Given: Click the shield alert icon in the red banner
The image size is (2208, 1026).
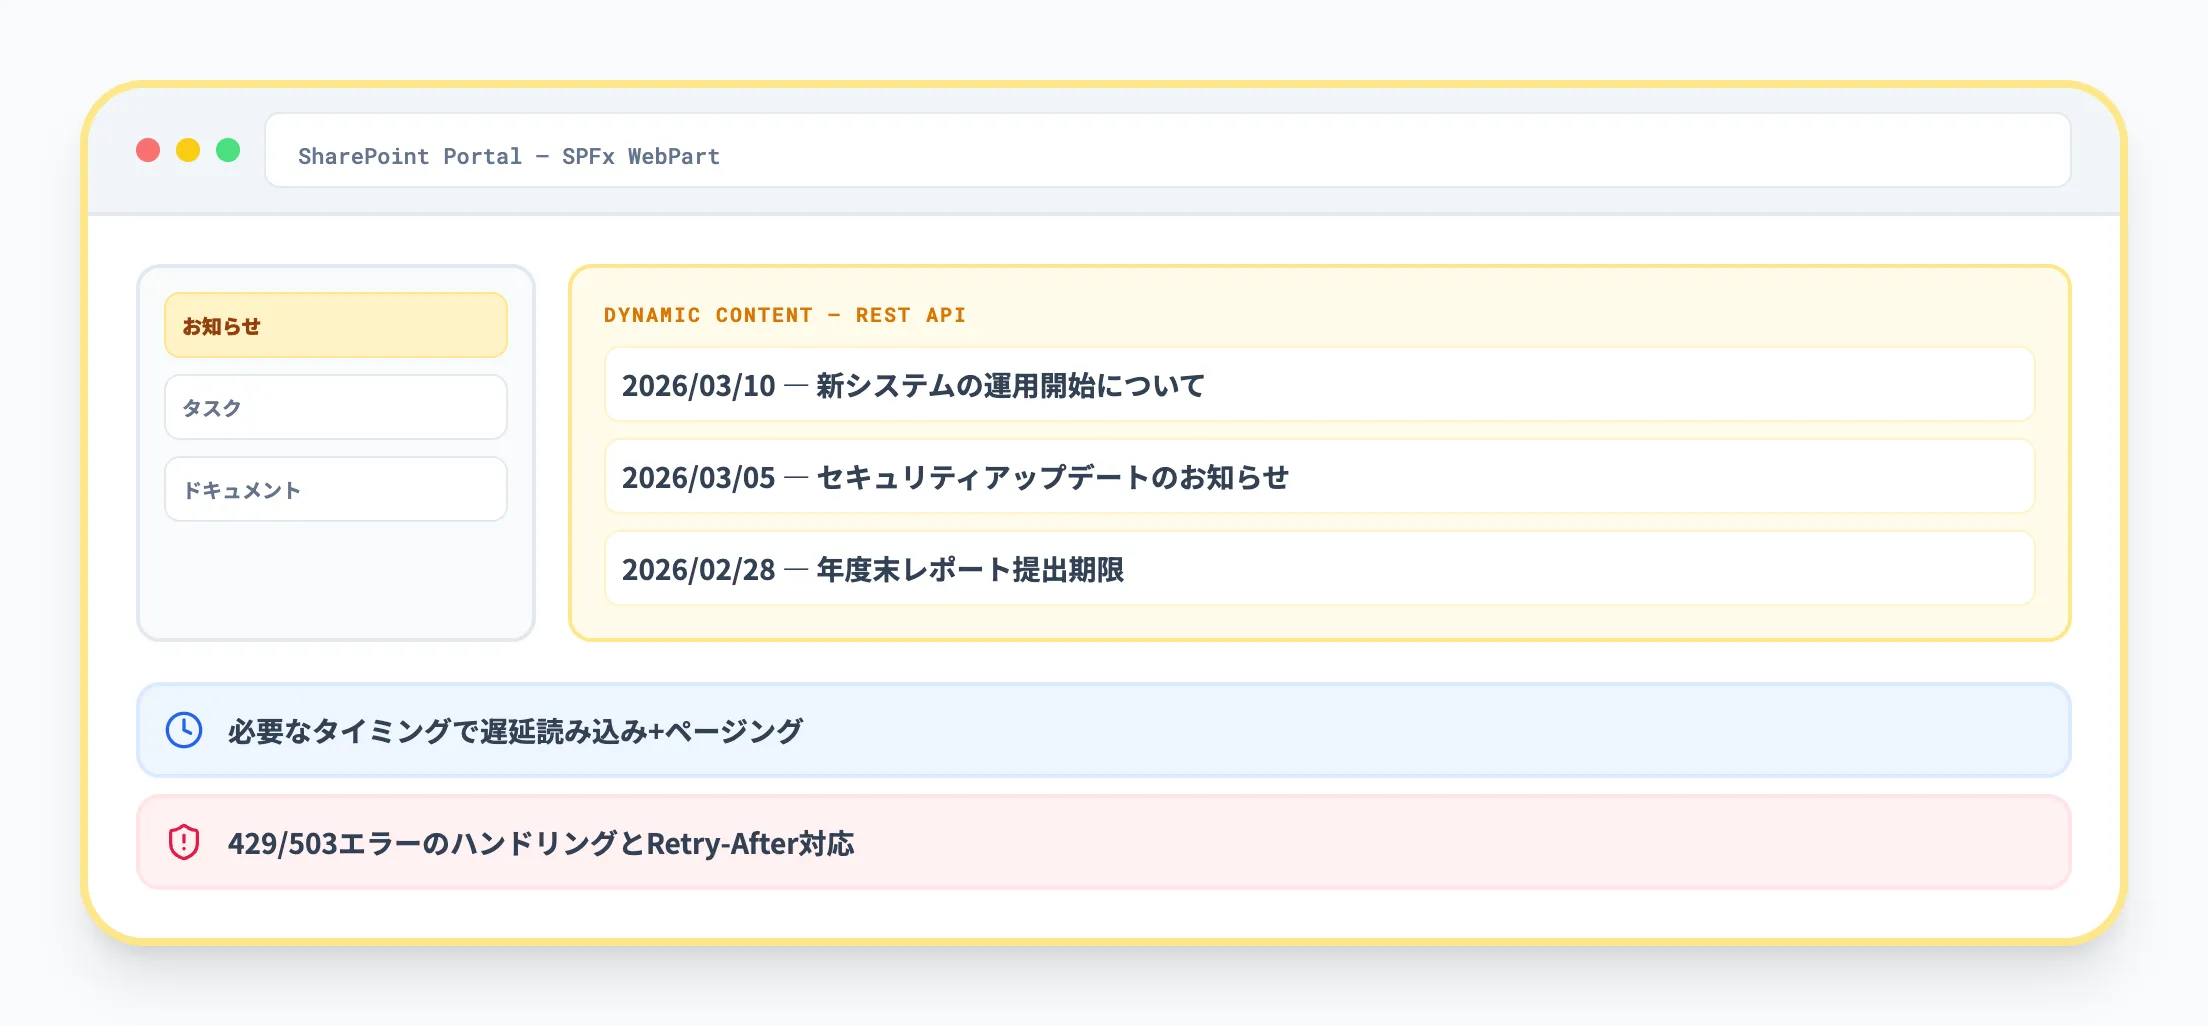Looking at the screenshot, I should pos(184,843).
